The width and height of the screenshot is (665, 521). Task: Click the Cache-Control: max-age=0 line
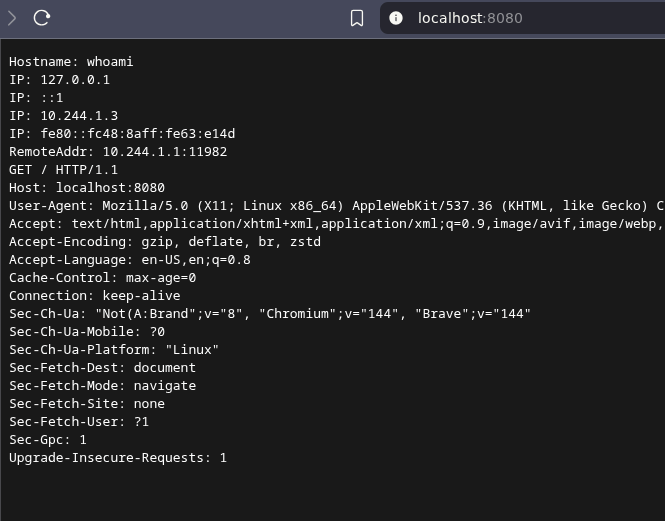click(102, 278)
